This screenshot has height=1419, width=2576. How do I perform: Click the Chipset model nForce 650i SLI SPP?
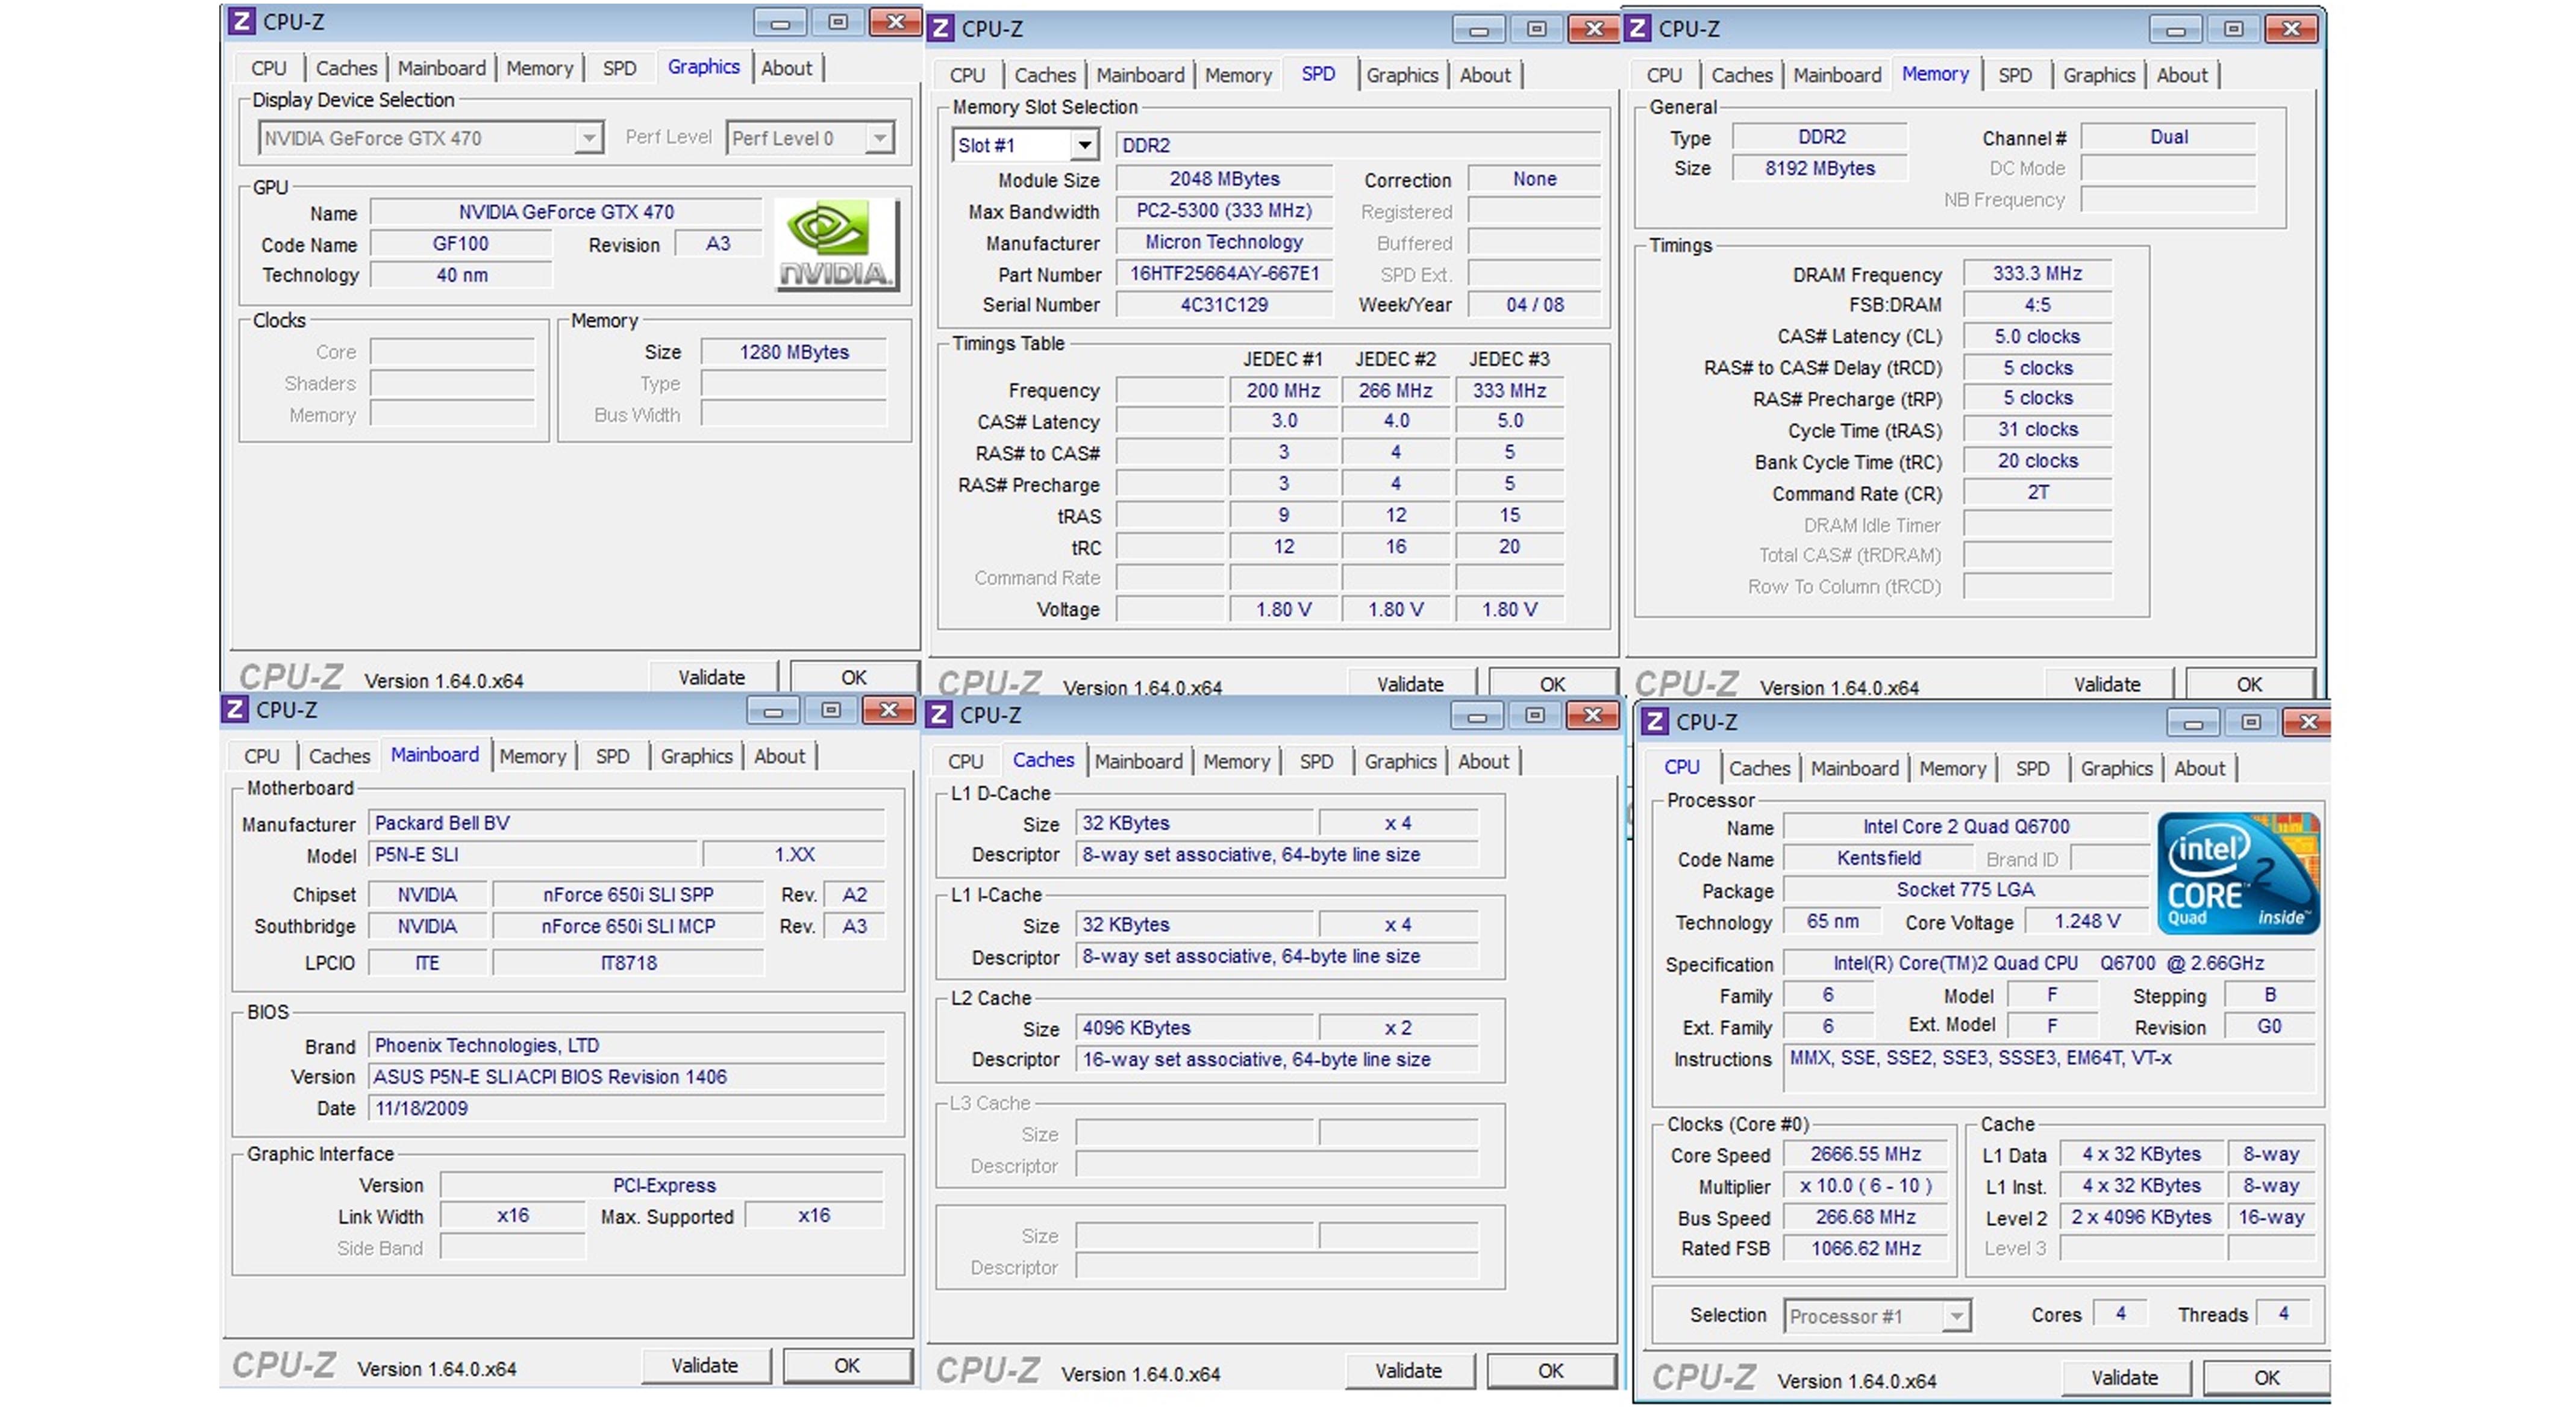point(628,894)
